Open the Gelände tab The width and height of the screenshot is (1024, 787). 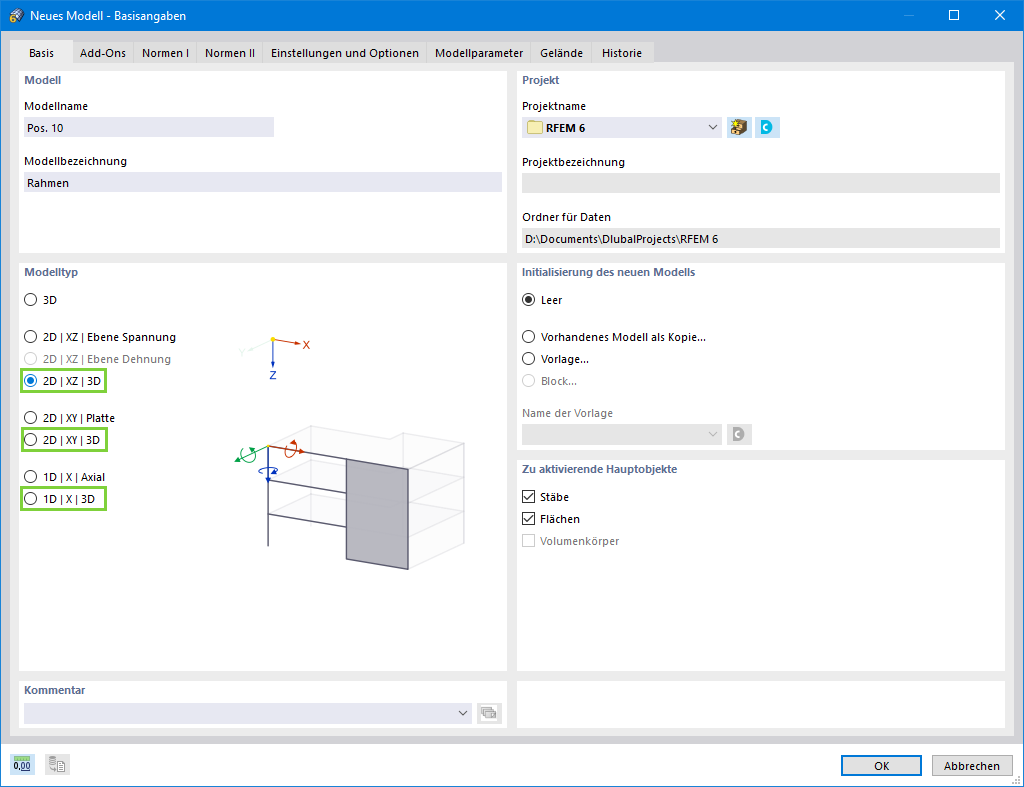pyautogui.click(x=560, y=52)
